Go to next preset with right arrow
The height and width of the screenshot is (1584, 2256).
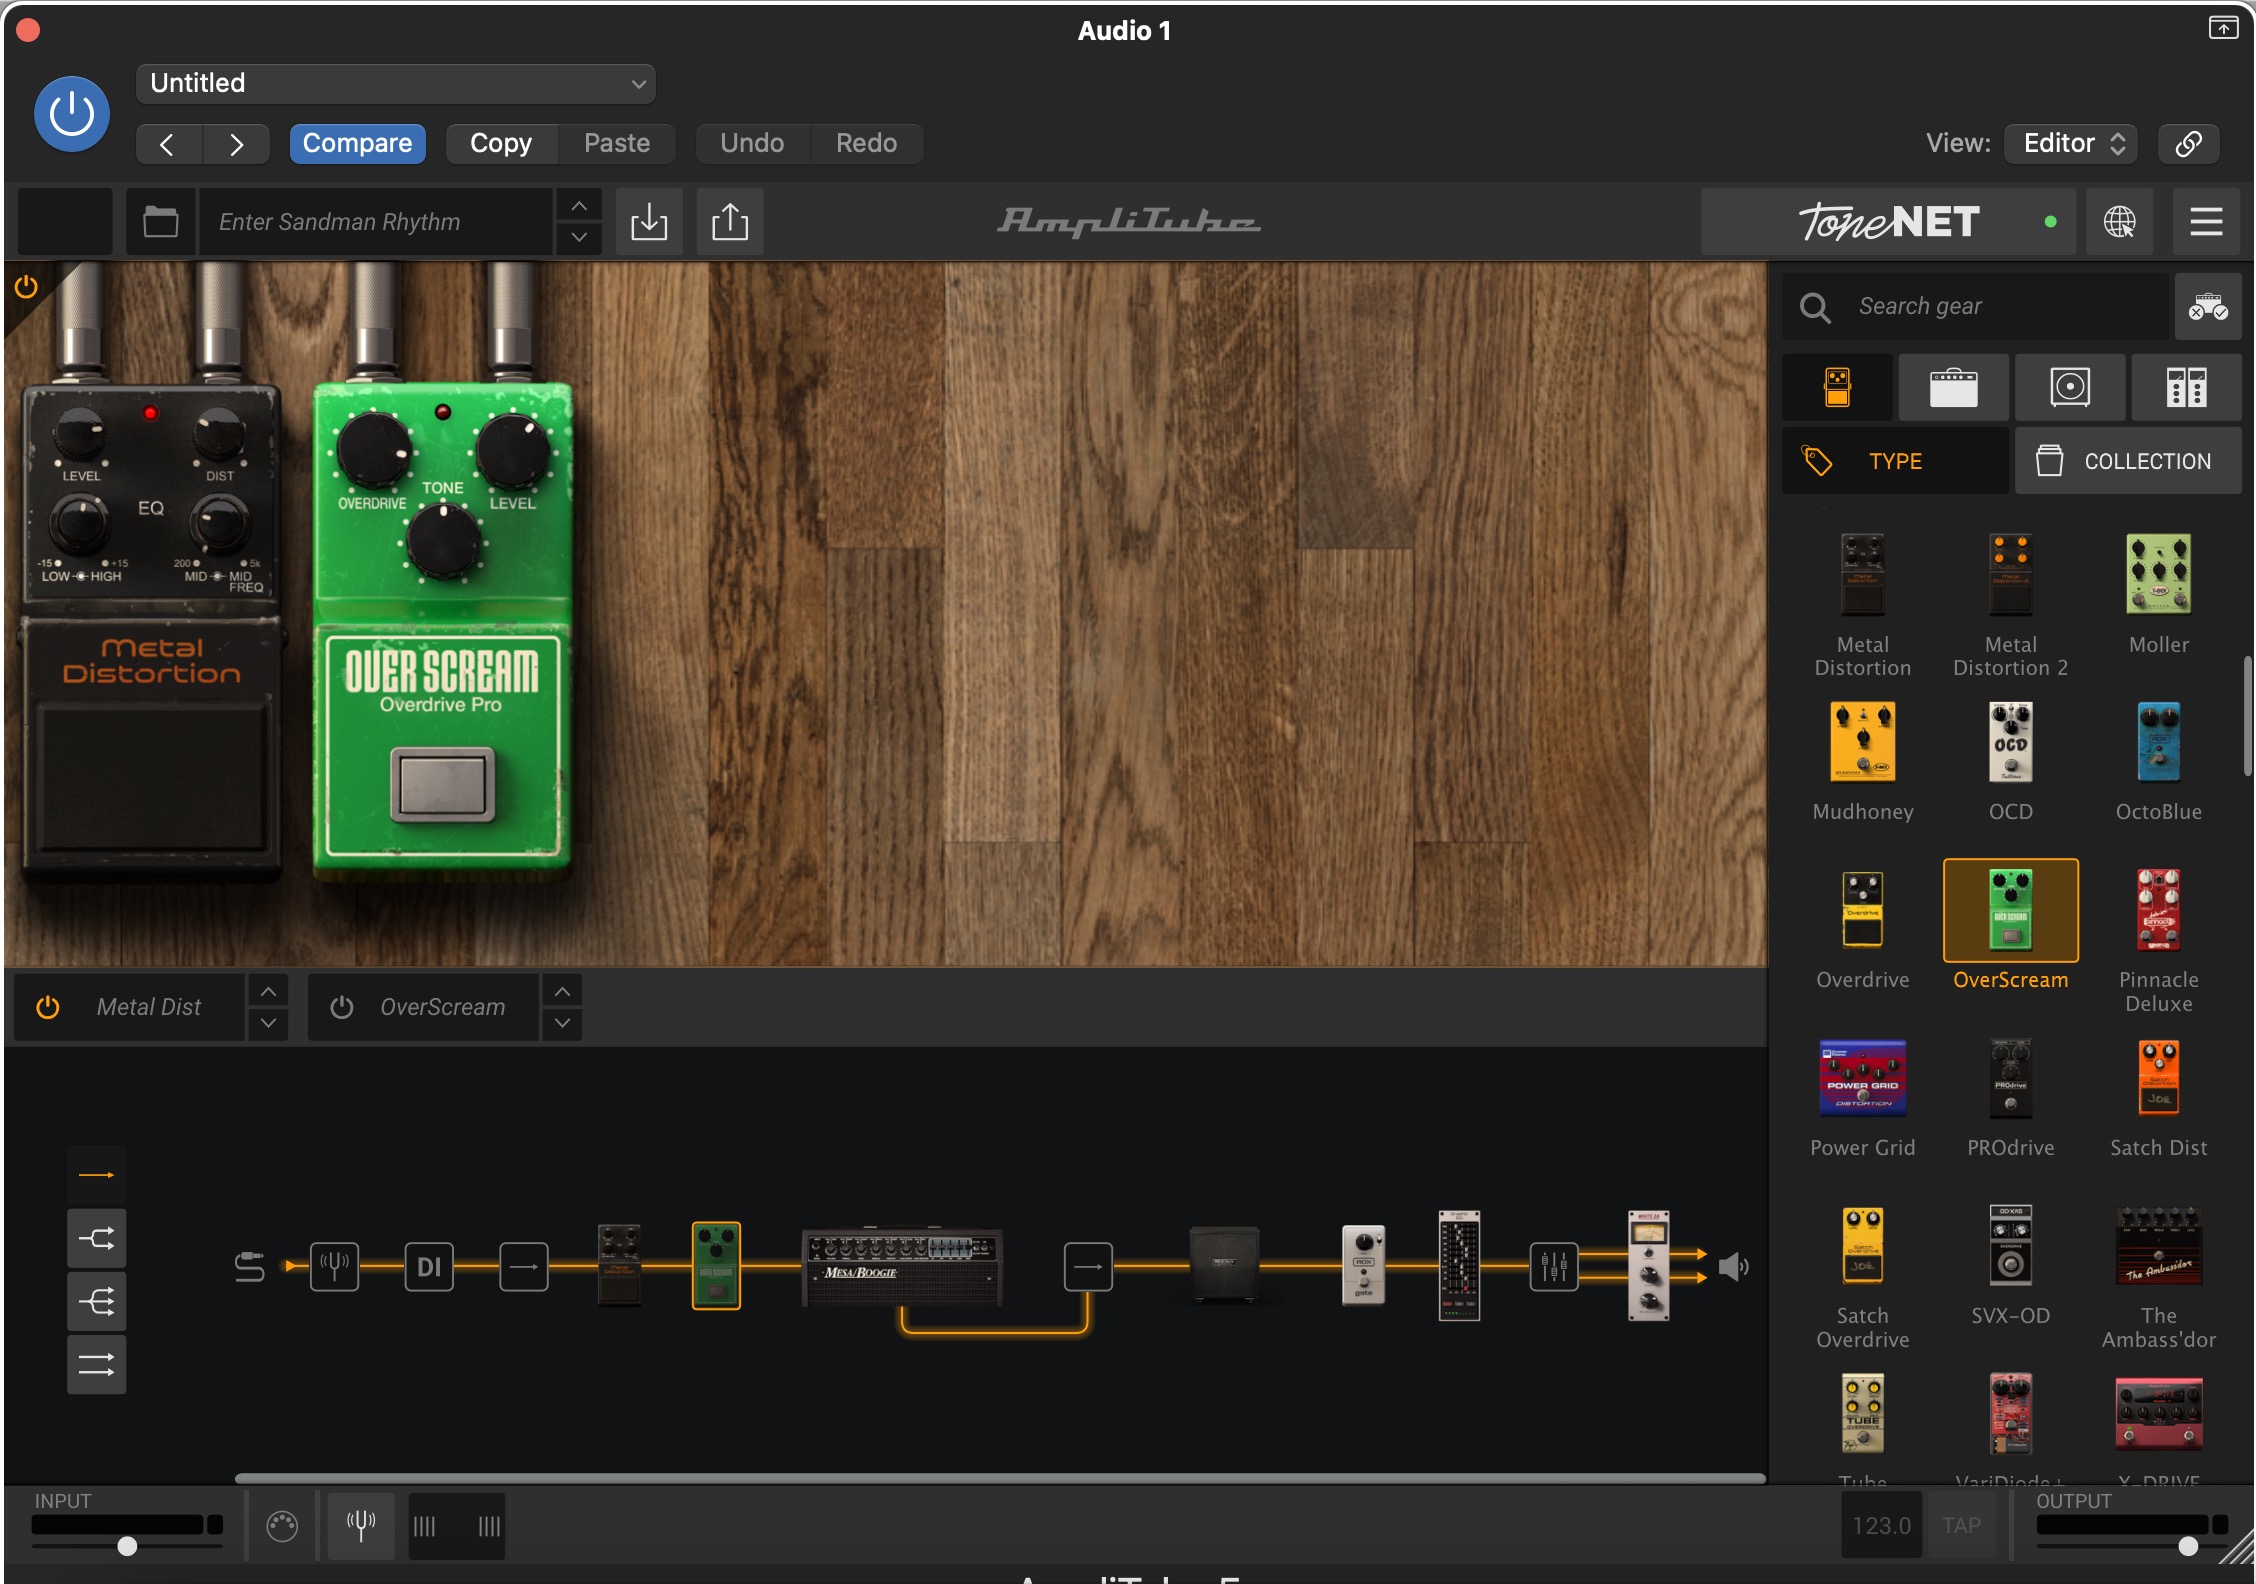236,144
